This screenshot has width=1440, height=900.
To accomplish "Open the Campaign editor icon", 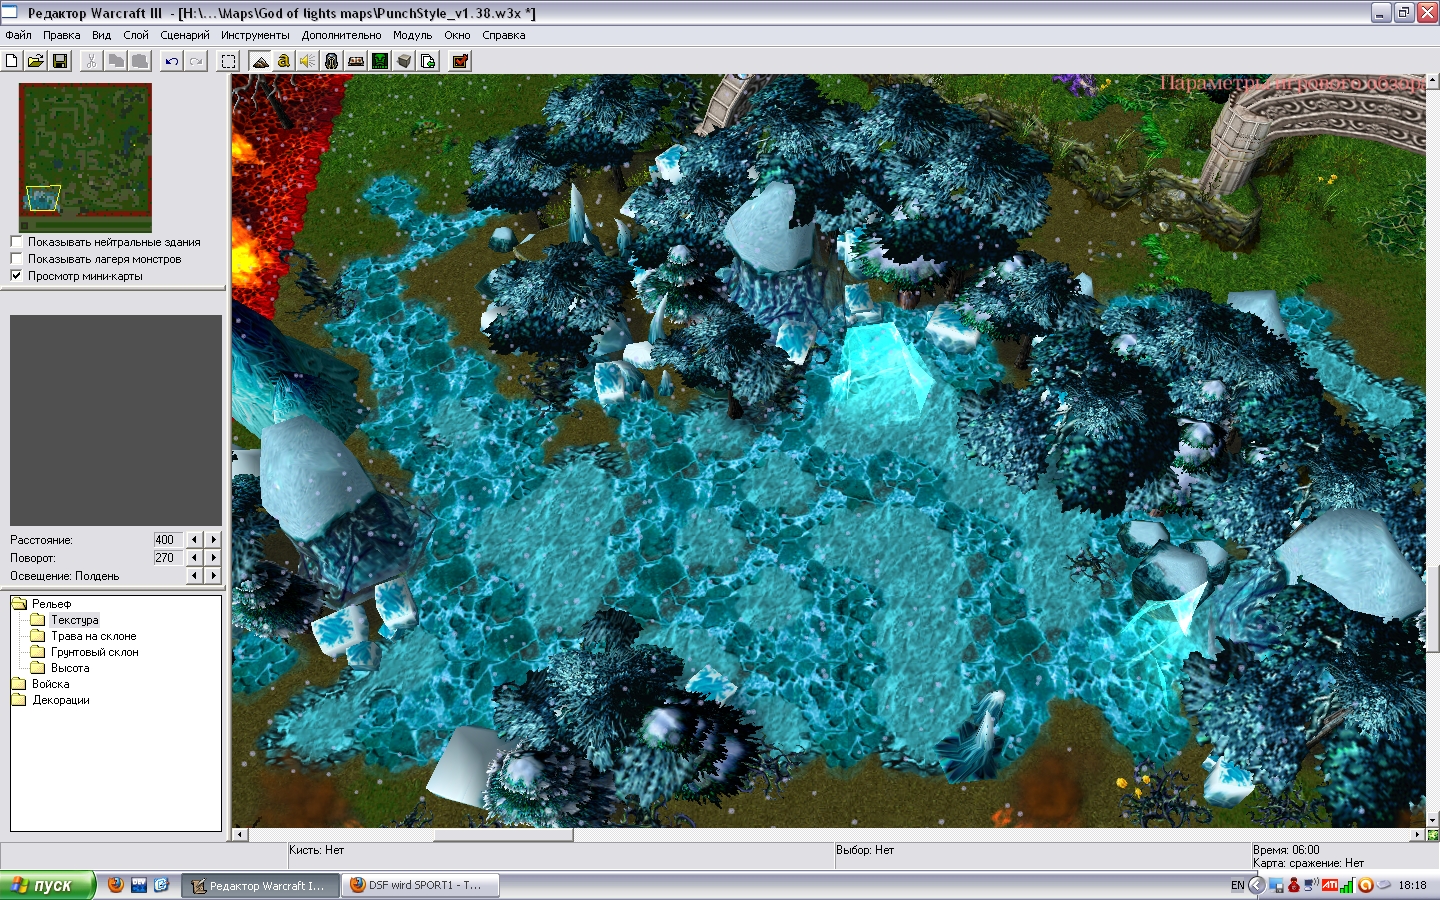I will click(356, 61).
